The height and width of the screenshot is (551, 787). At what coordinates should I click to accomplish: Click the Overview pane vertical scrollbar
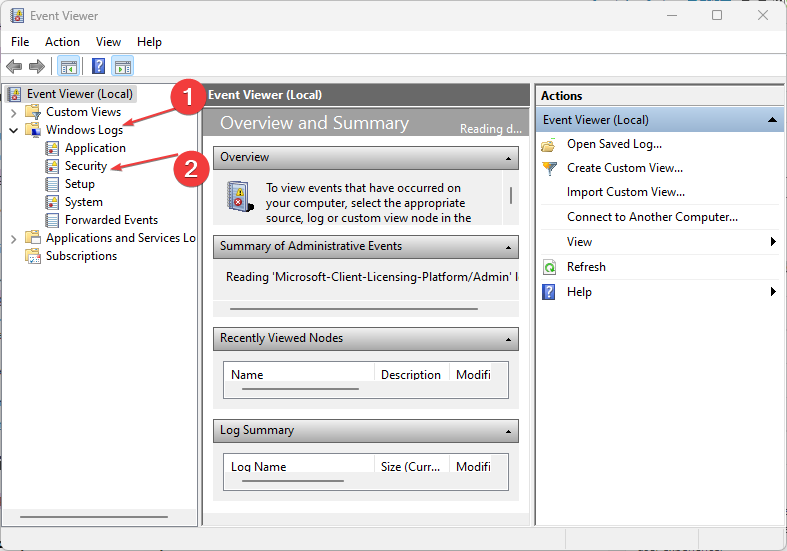511,196
